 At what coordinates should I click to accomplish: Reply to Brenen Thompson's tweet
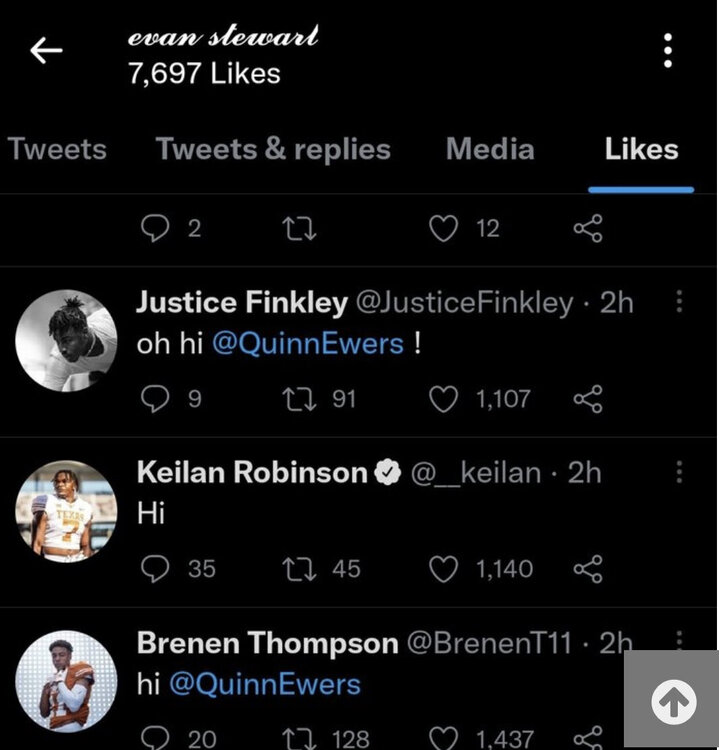click(x=155, y=739)
